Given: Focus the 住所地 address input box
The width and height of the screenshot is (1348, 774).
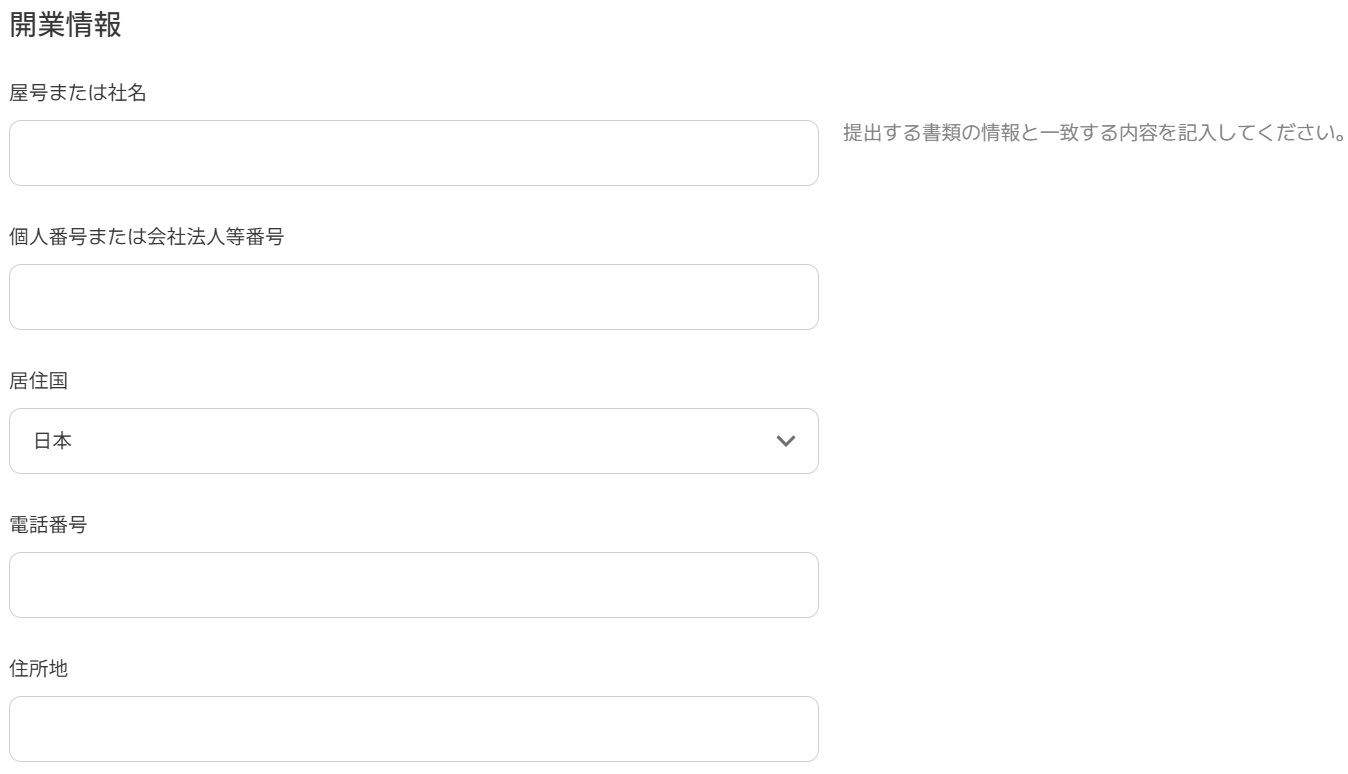Looking at the screenshot, I should tap(413, 729).
